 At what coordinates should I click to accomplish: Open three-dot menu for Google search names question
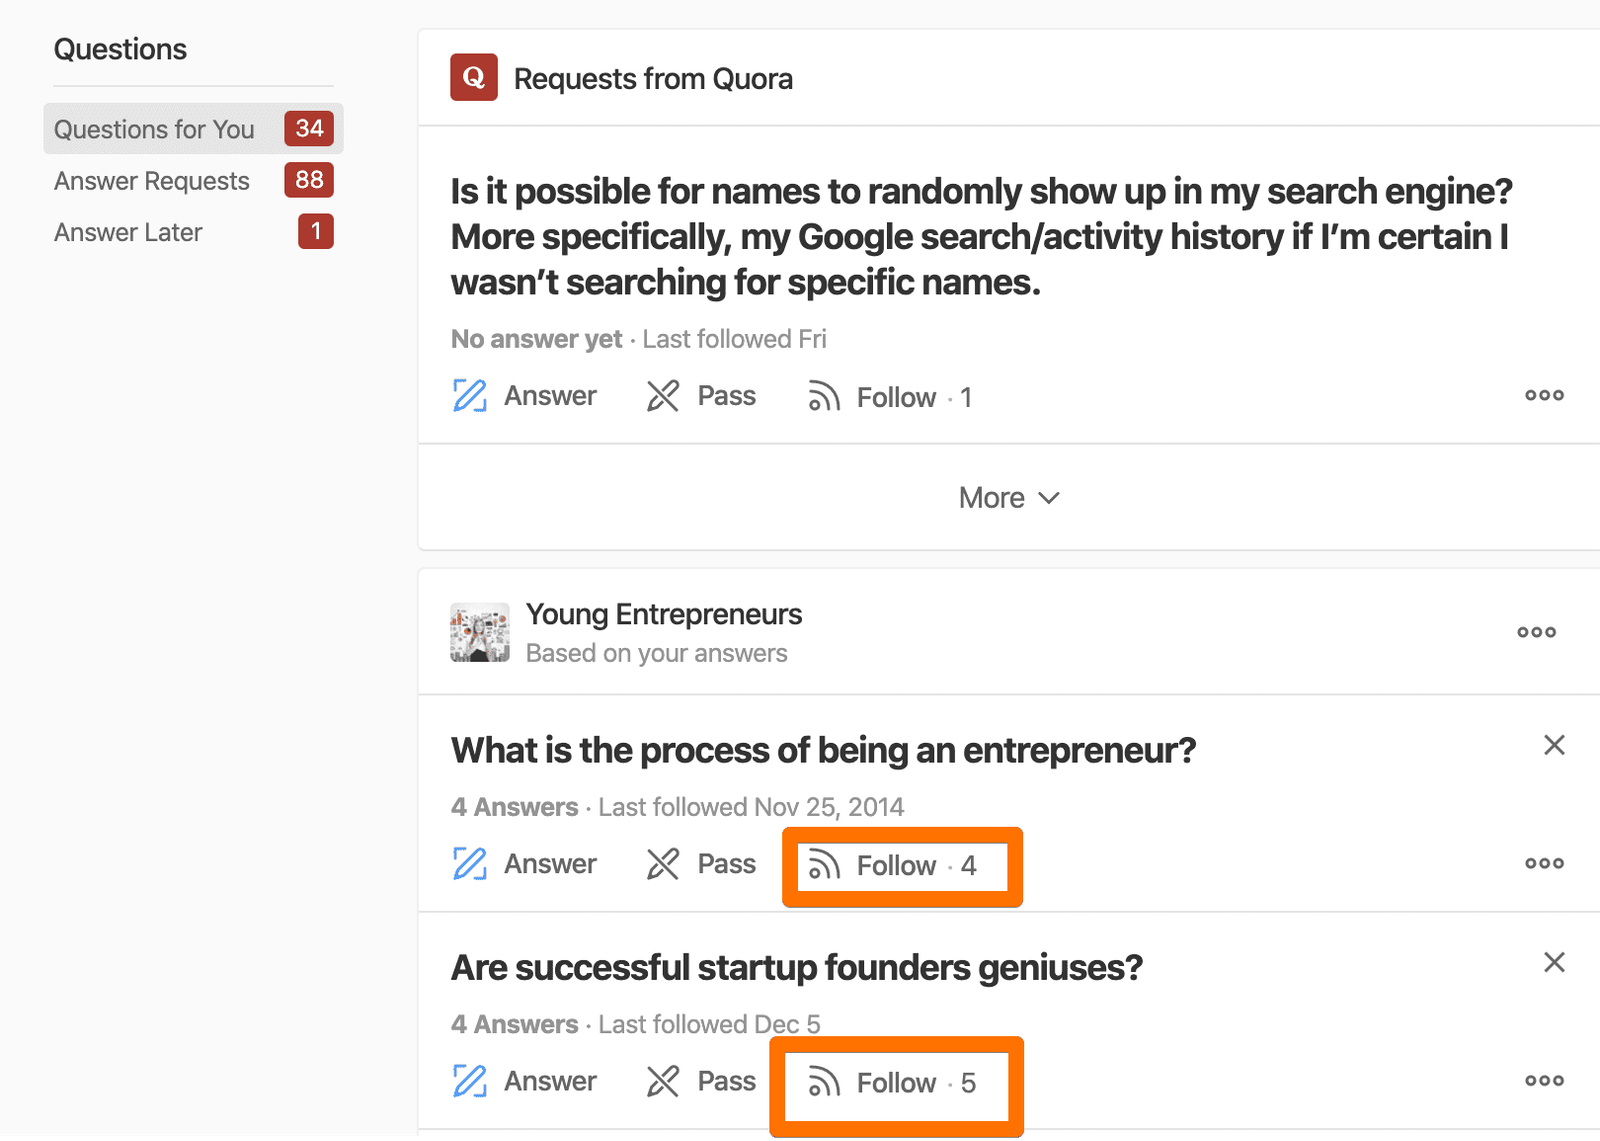pos(1544,395)
